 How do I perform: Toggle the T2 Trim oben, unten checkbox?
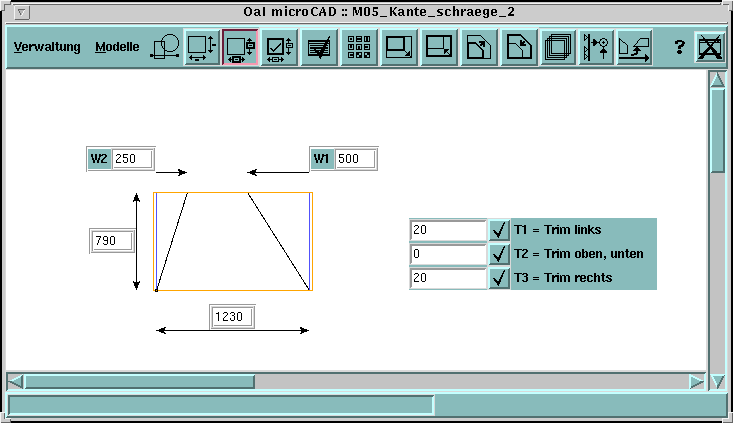coord(499,254)
